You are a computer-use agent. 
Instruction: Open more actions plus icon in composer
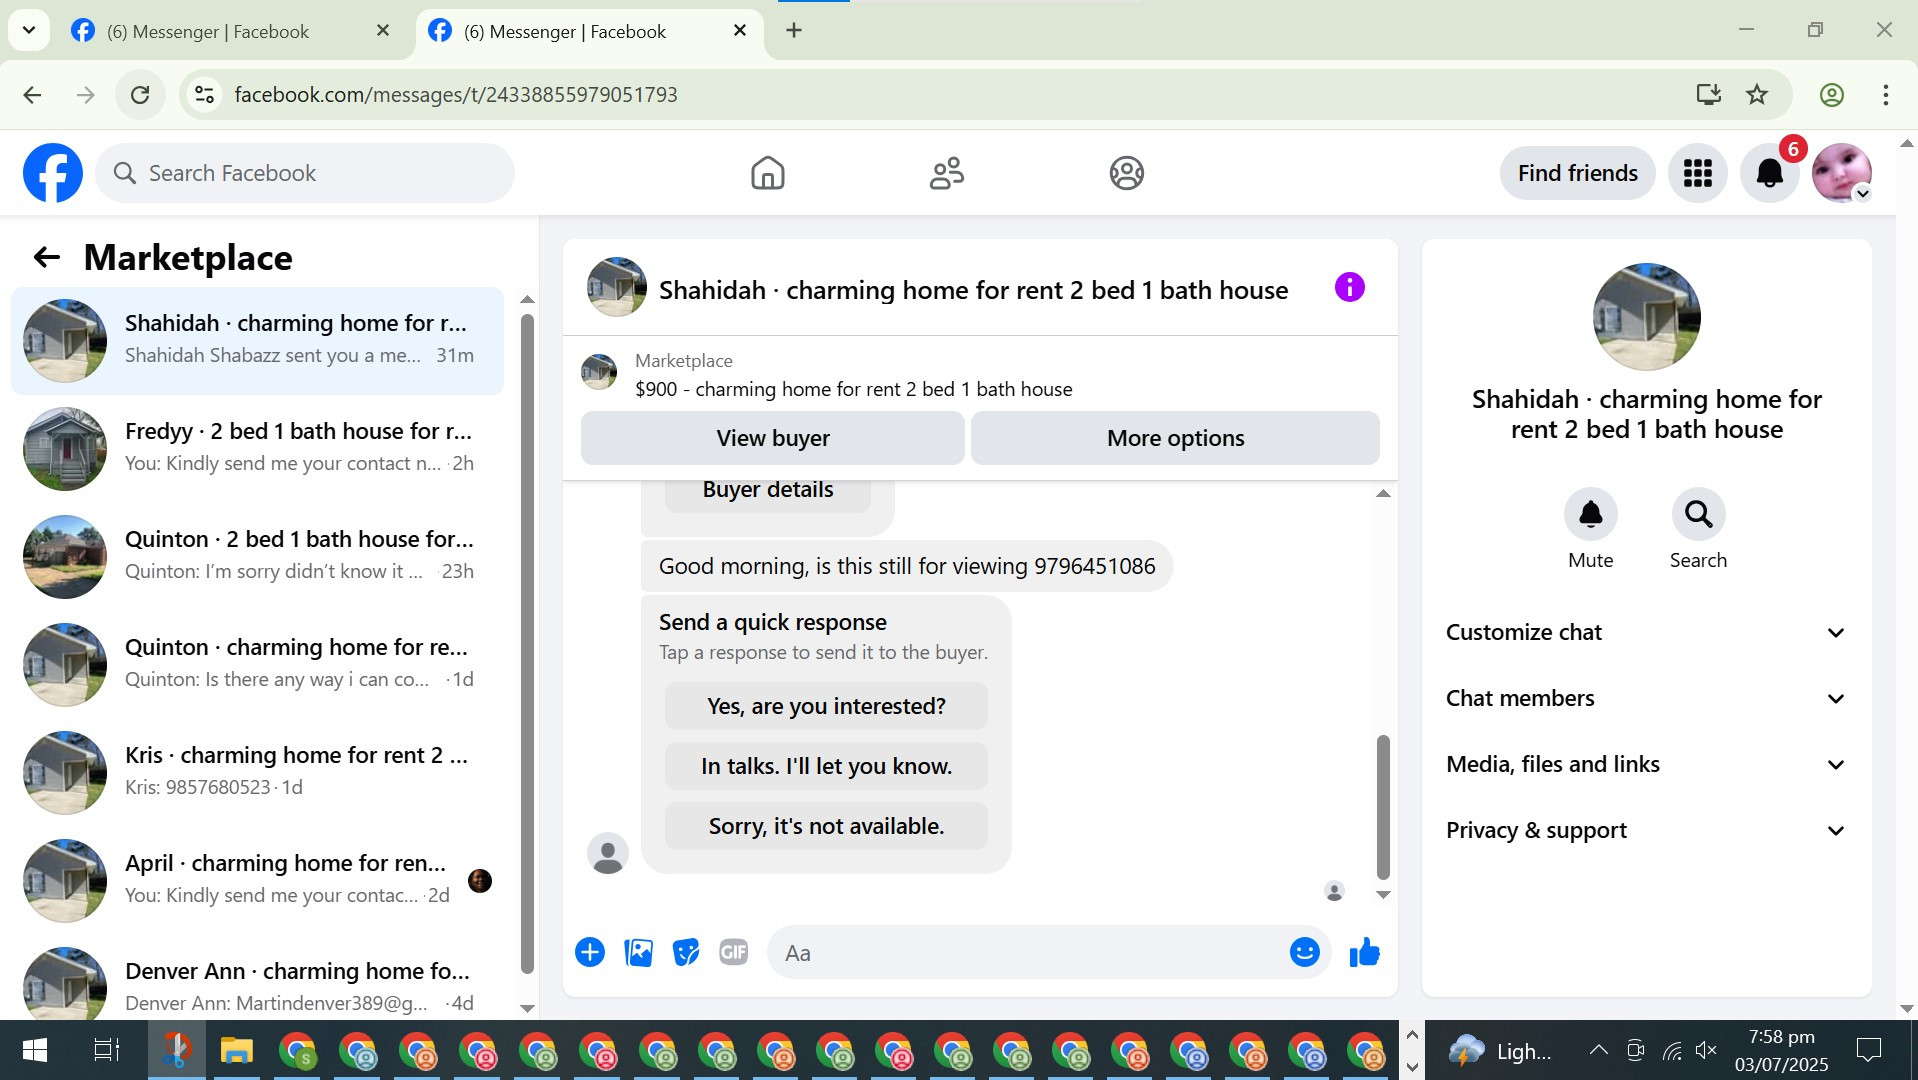[590, 952]
